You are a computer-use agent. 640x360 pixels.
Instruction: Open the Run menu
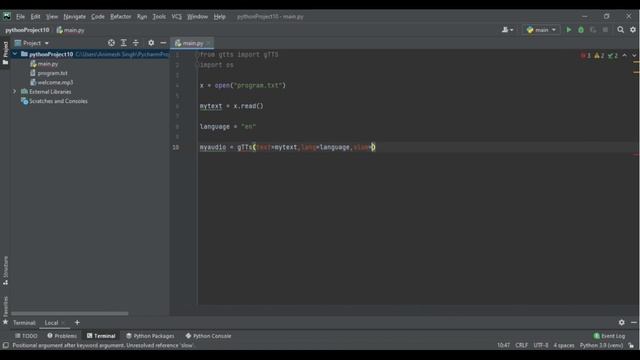coord(142,16)
